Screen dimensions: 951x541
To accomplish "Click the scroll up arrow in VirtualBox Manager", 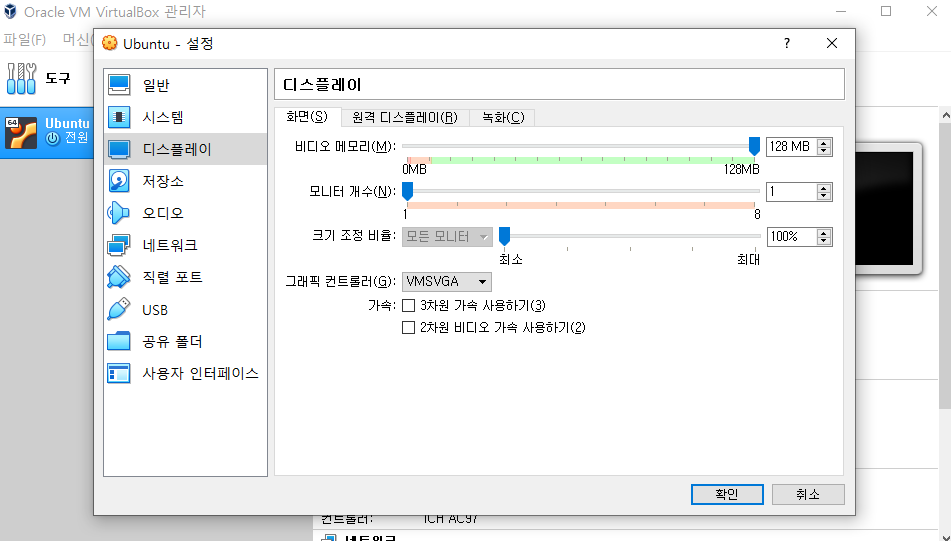I will pos(945,115).
